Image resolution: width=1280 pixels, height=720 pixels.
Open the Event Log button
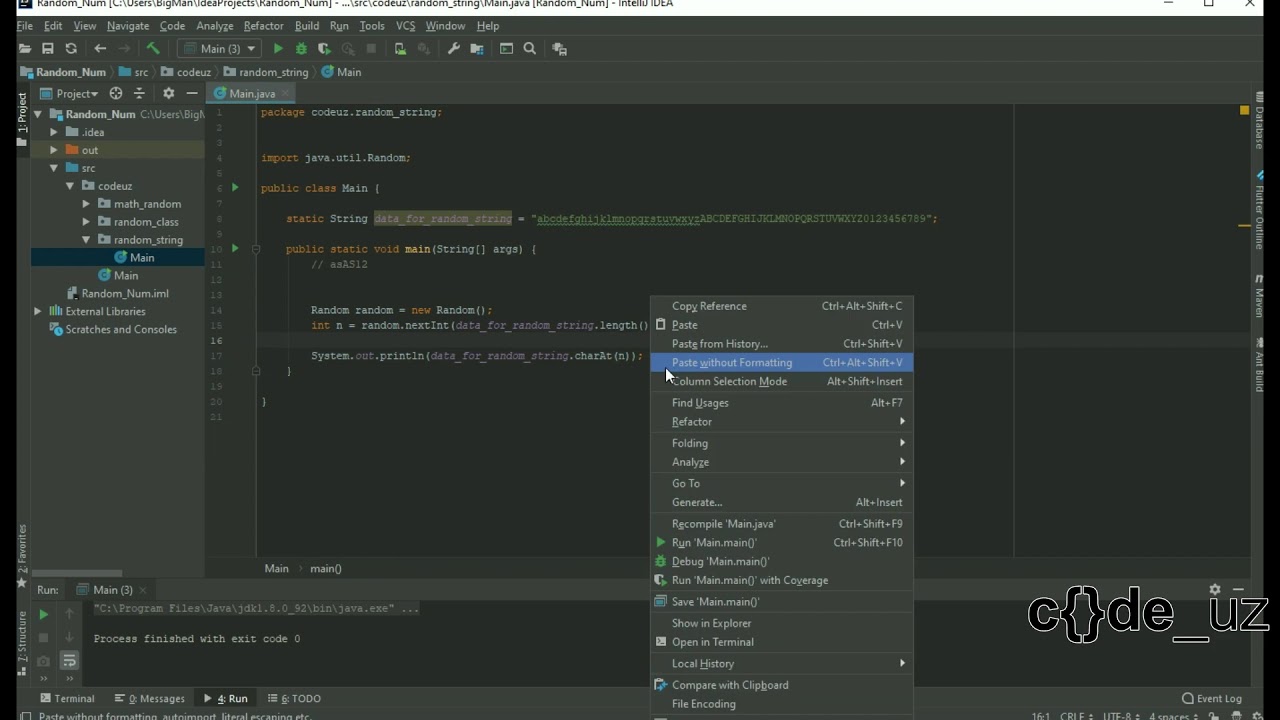(x=1212, y=699)
